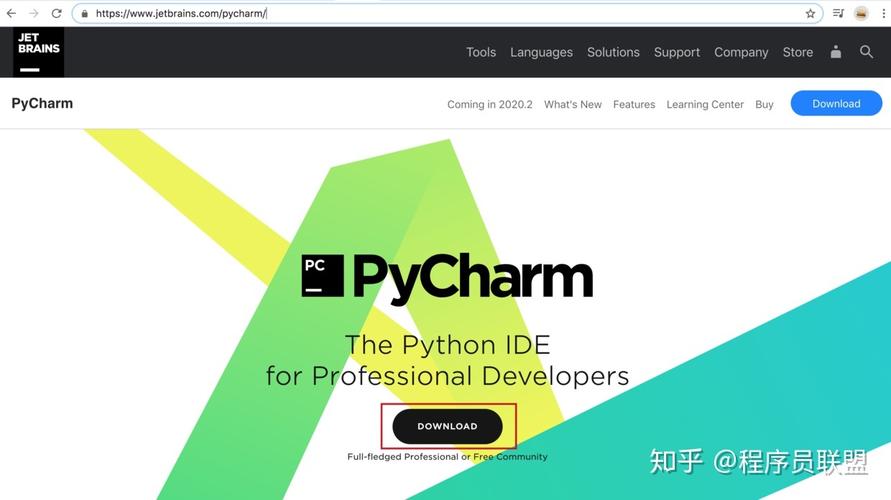
Task: Open the Languages menu
Action: [x=542, y=52]
